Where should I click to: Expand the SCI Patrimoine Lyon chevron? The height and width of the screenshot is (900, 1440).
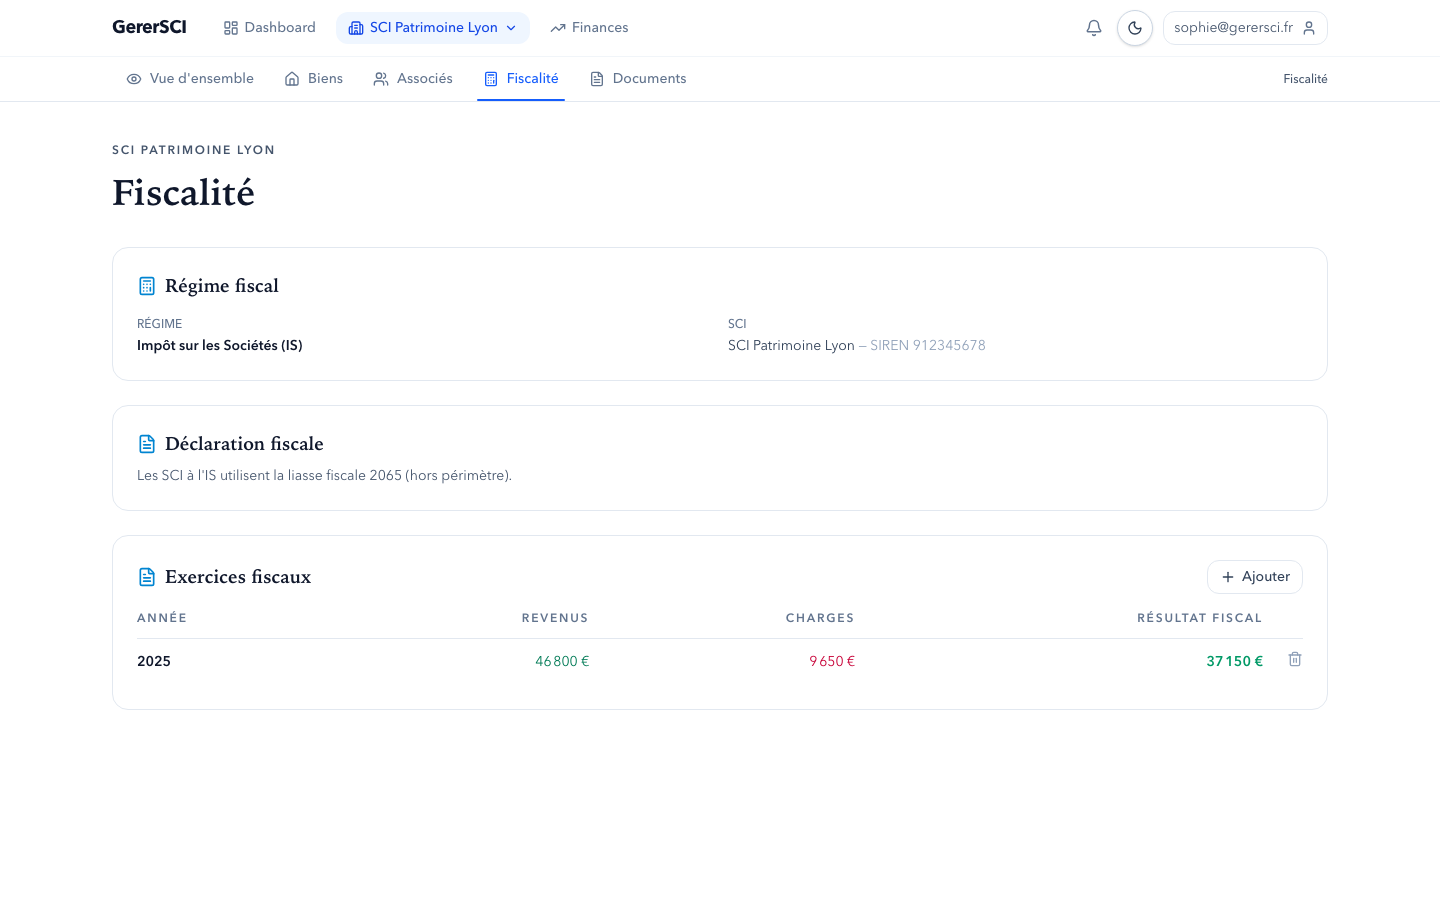click(x=511, y=28)
